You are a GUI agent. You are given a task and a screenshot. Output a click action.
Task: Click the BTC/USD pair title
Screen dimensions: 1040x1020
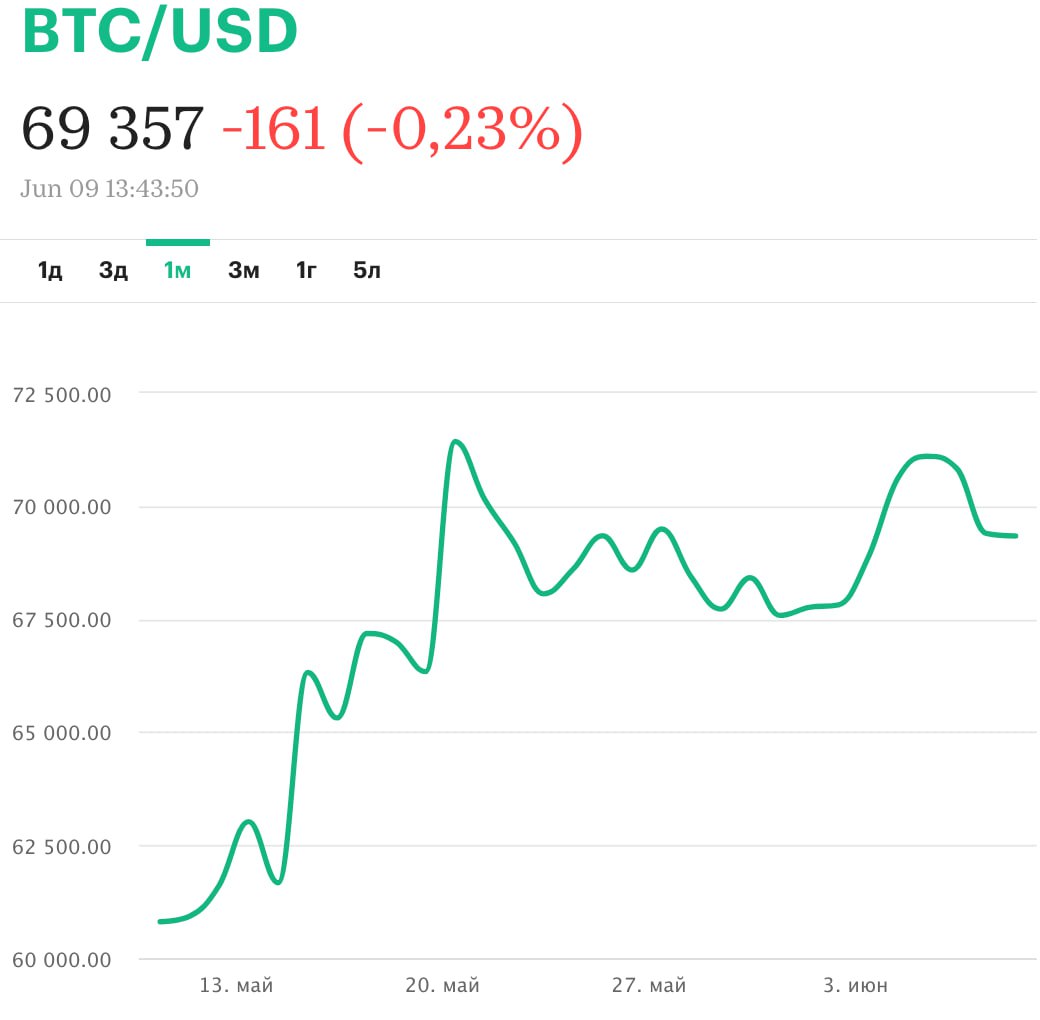[x=160, y=32]
